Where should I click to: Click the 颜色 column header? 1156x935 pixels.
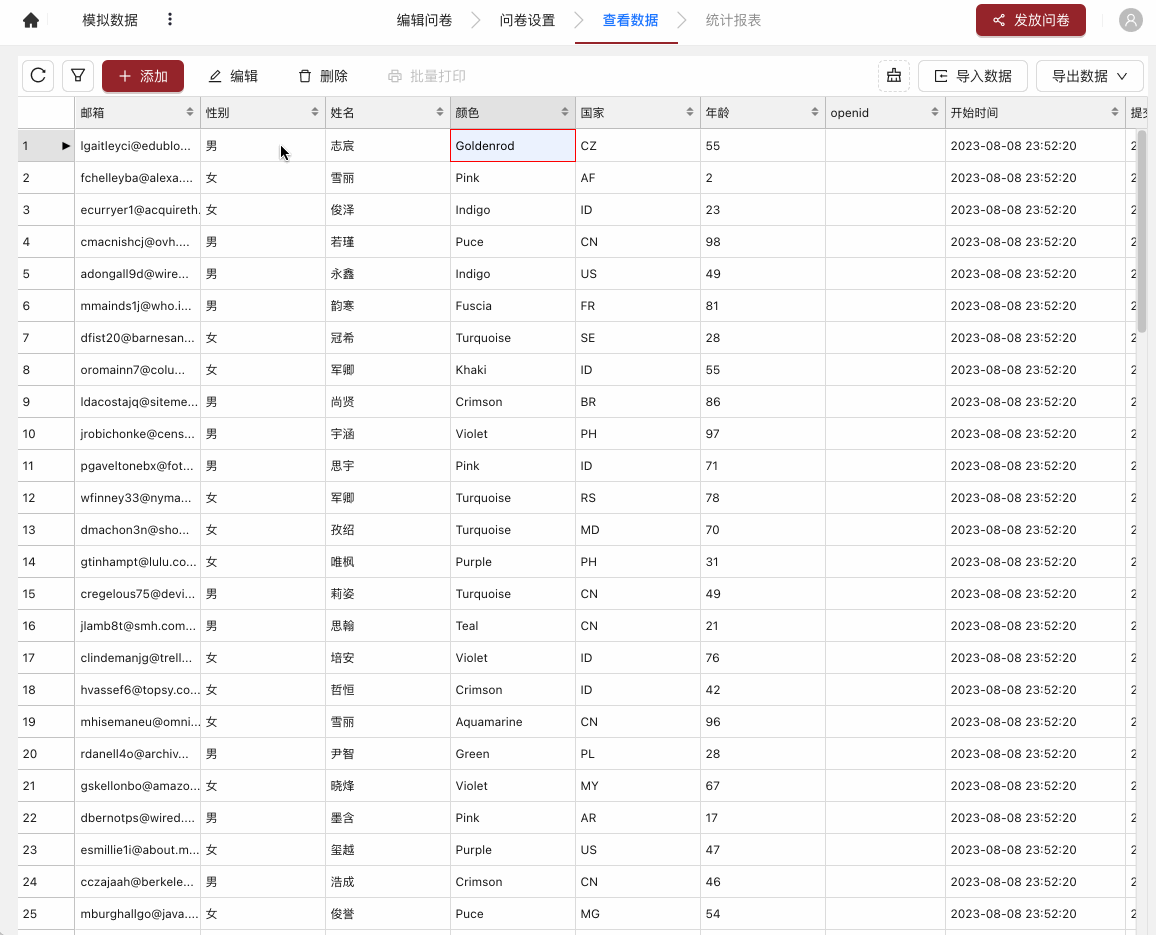(x=512, y=112)
